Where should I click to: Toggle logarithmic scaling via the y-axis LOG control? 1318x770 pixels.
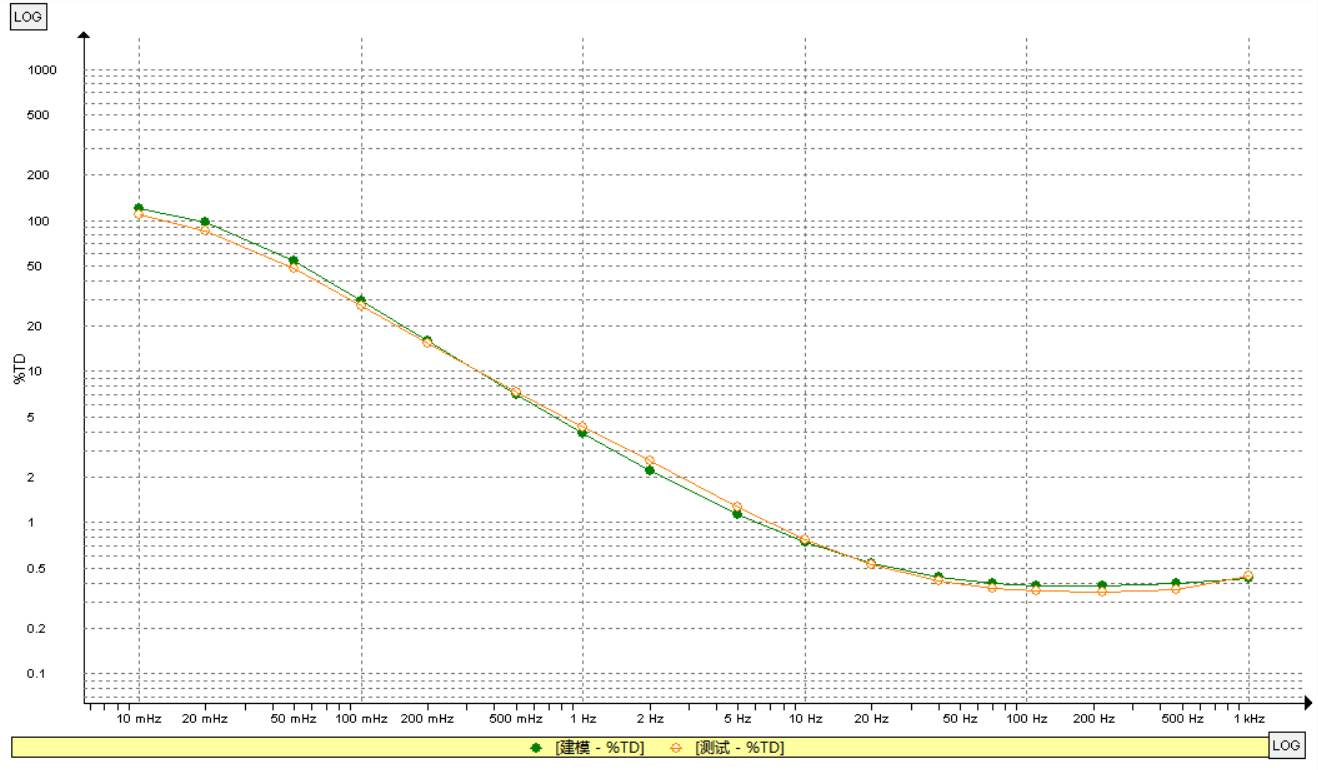pos(27,17)
